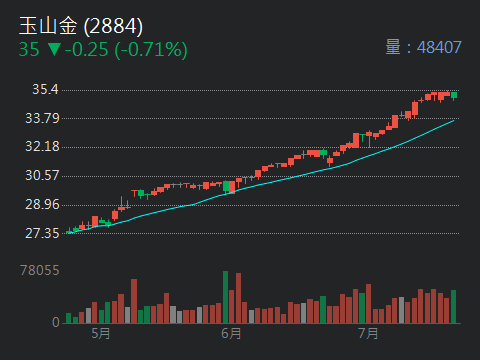Click the tallest green volume bar near 6月
Viewport: 480px width, 360px height.
[226, 297]
